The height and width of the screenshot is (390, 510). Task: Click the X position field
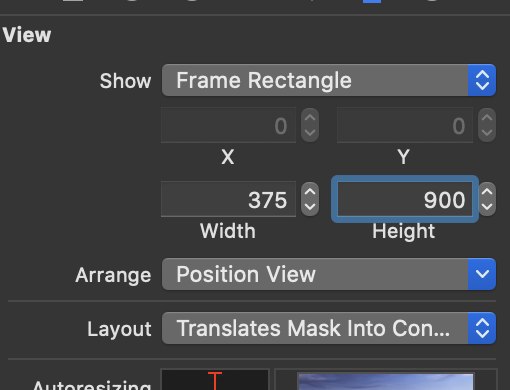coord(228,125)
